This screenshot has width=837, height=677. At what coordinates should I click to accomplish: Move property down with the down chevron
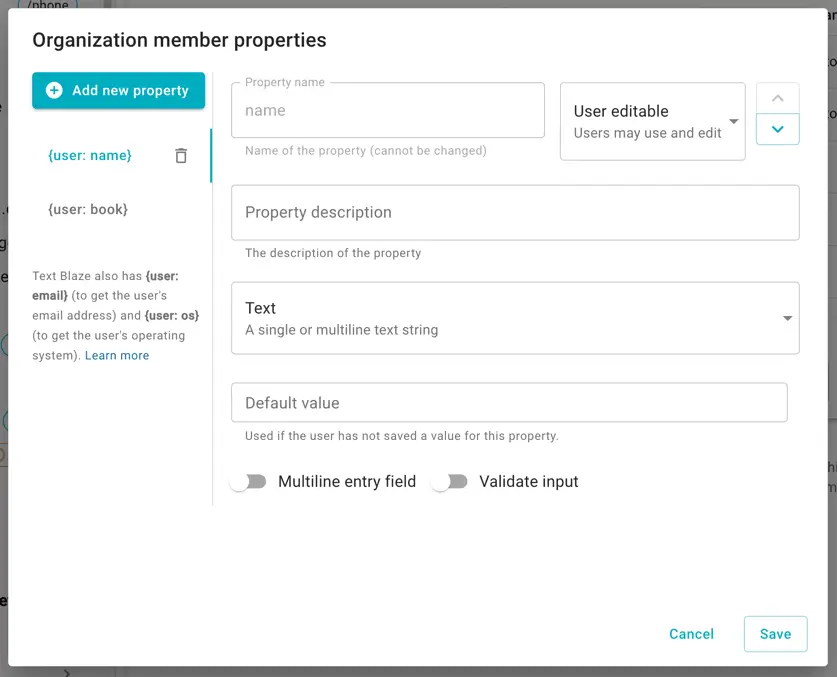777,129
